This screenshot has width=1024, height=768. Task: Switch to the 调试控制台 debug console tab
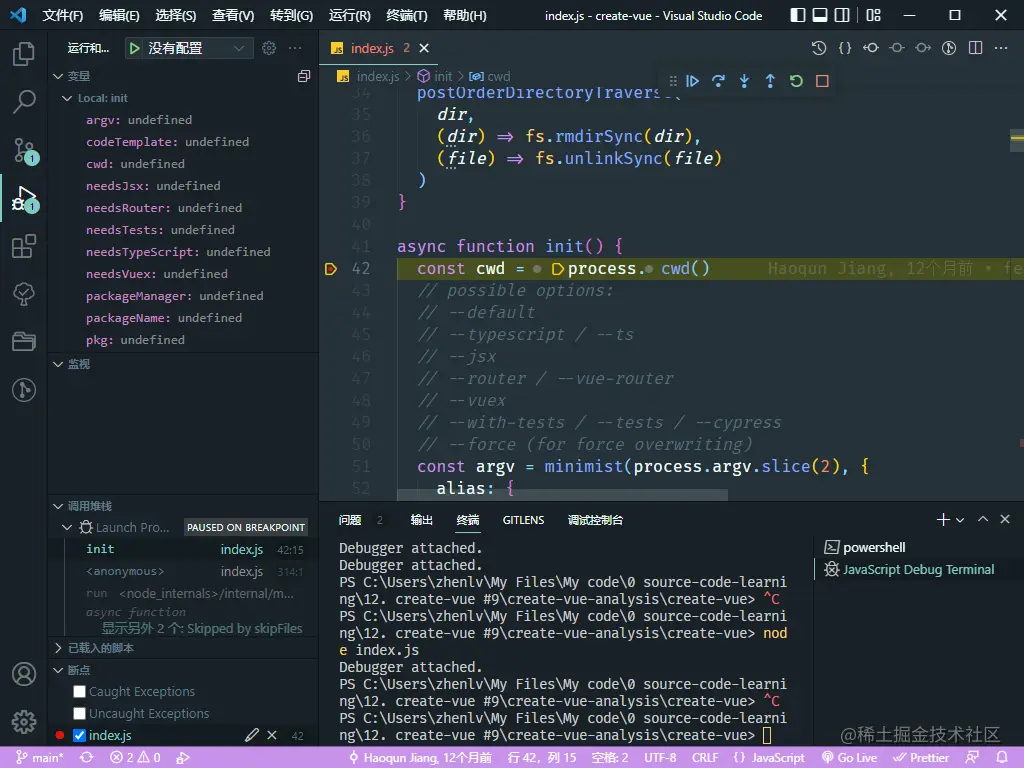pos(595,520)
